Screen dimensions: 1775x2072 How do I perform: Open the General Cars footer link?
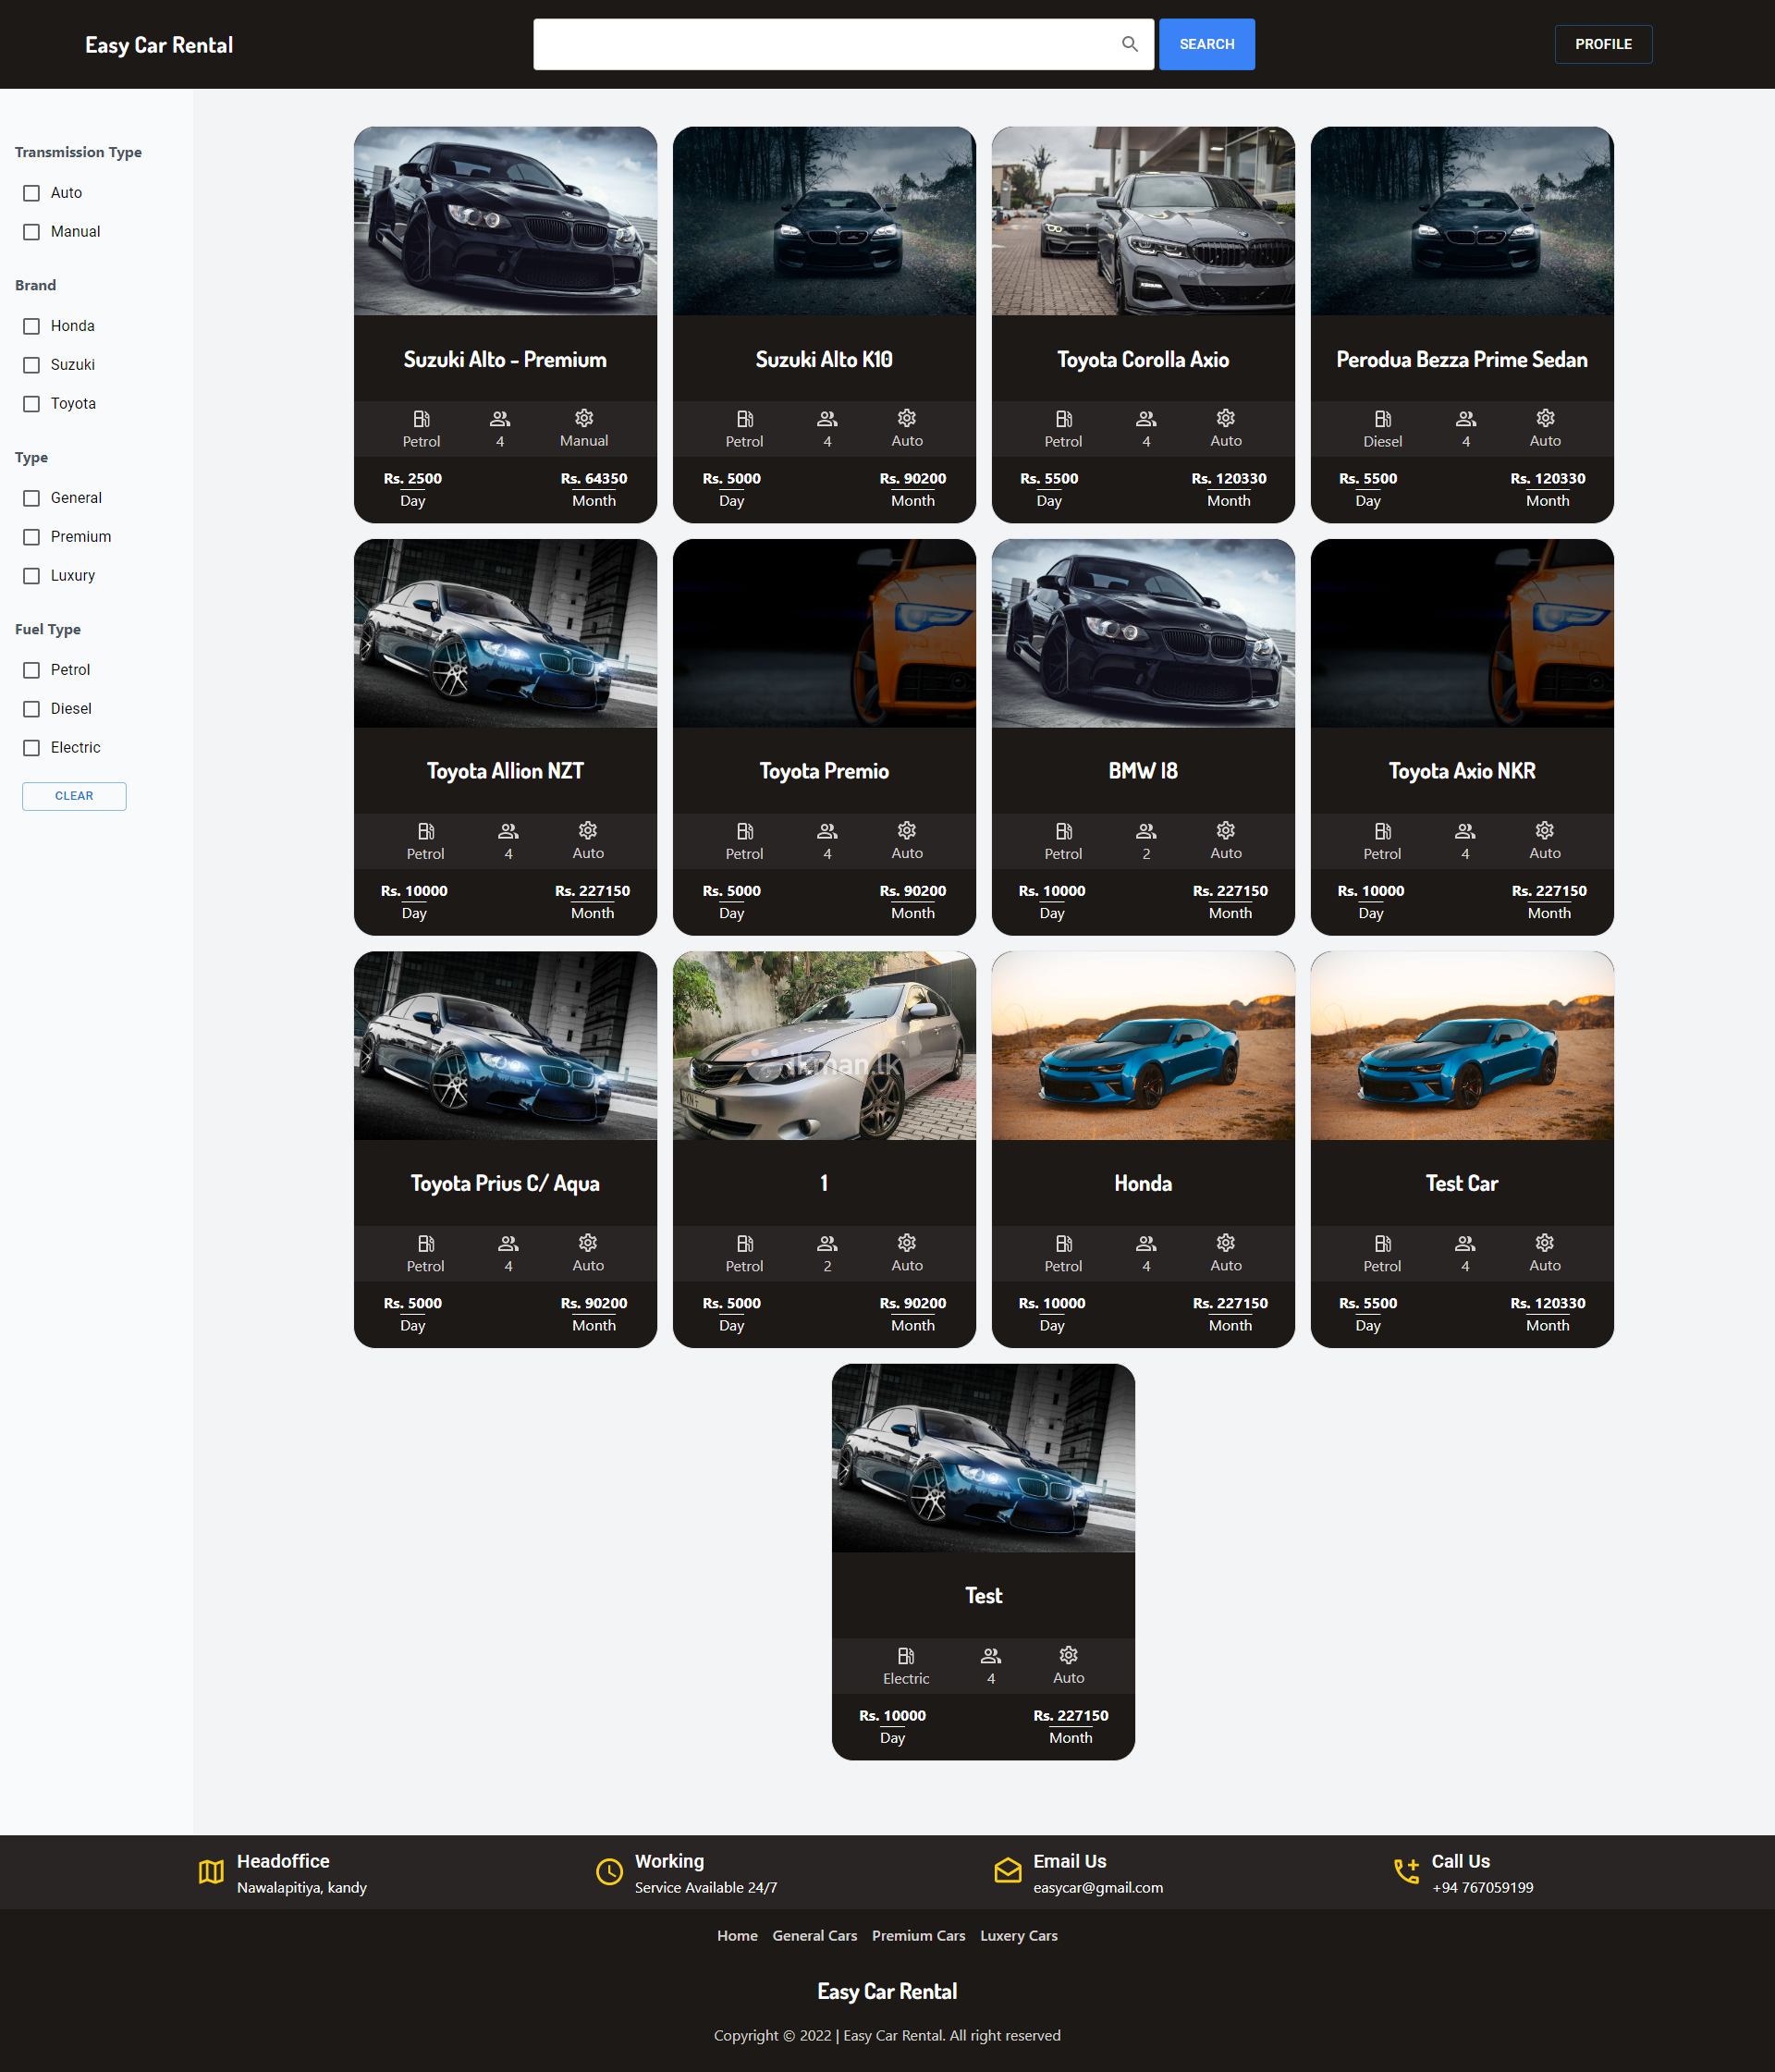click(814, 1936)
